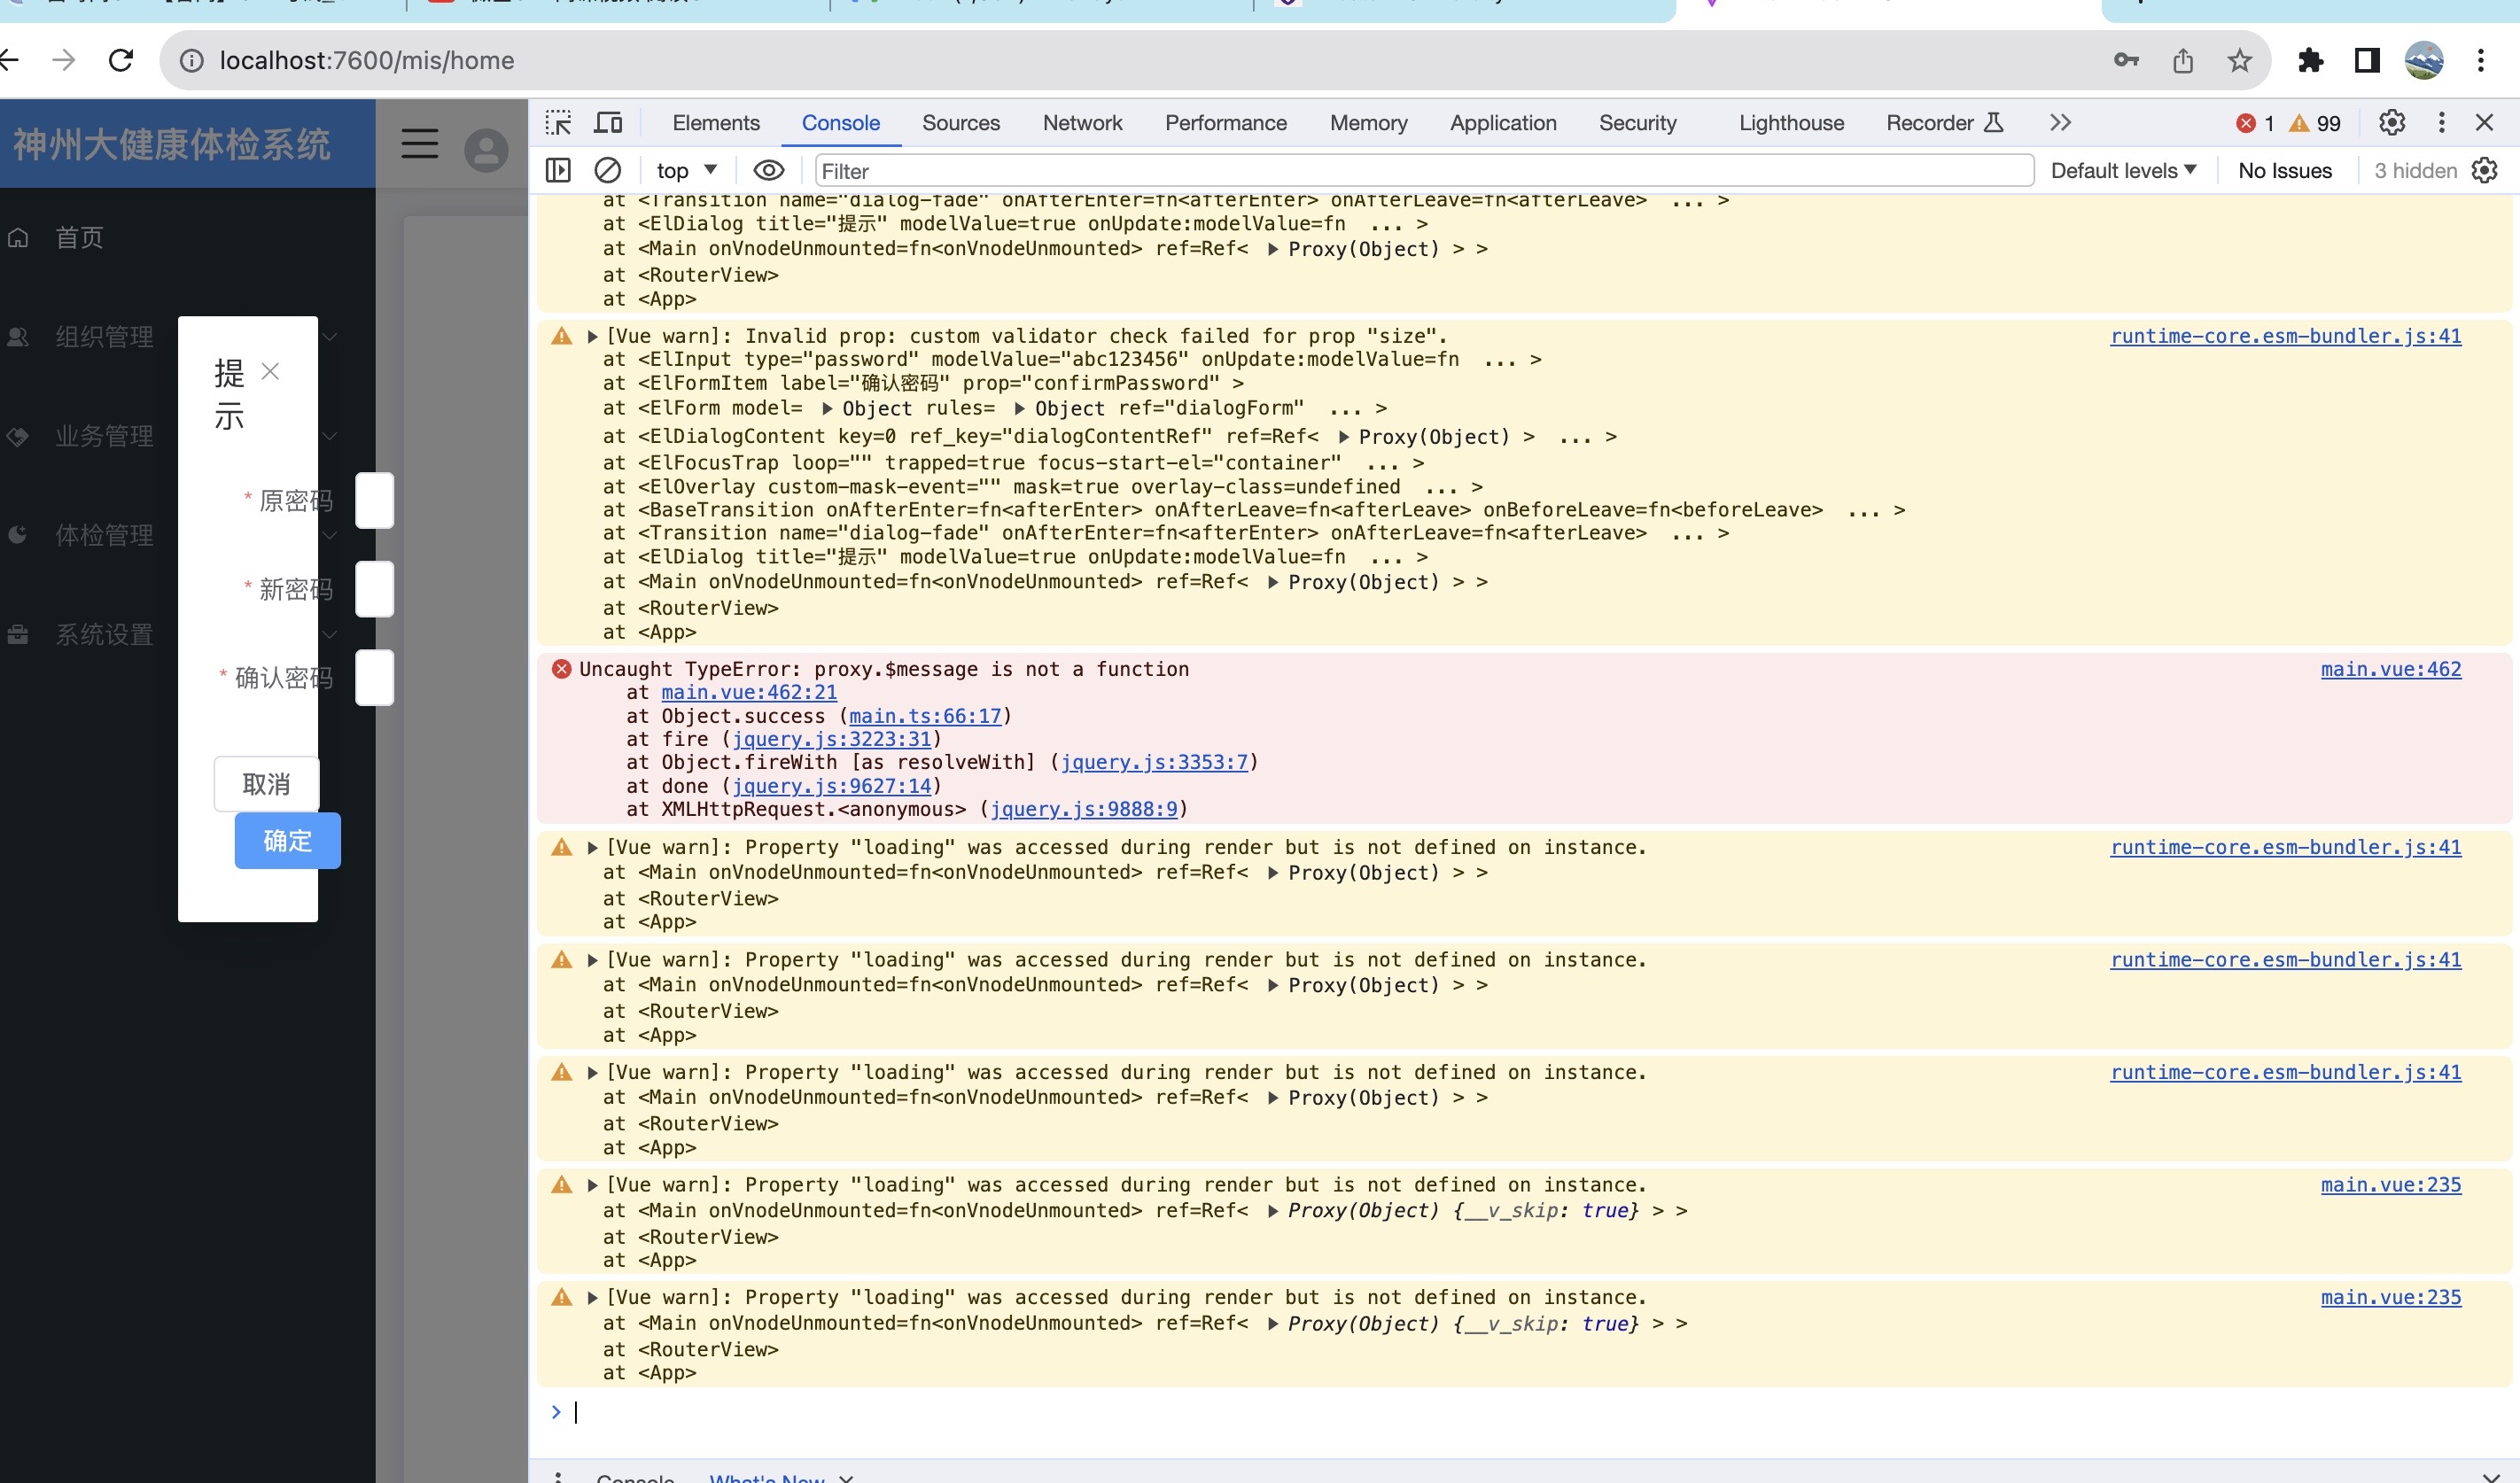This screenshot has height=1483, width=2520.
Task: Switch to the Sources tab
Action: click(961, 123)
